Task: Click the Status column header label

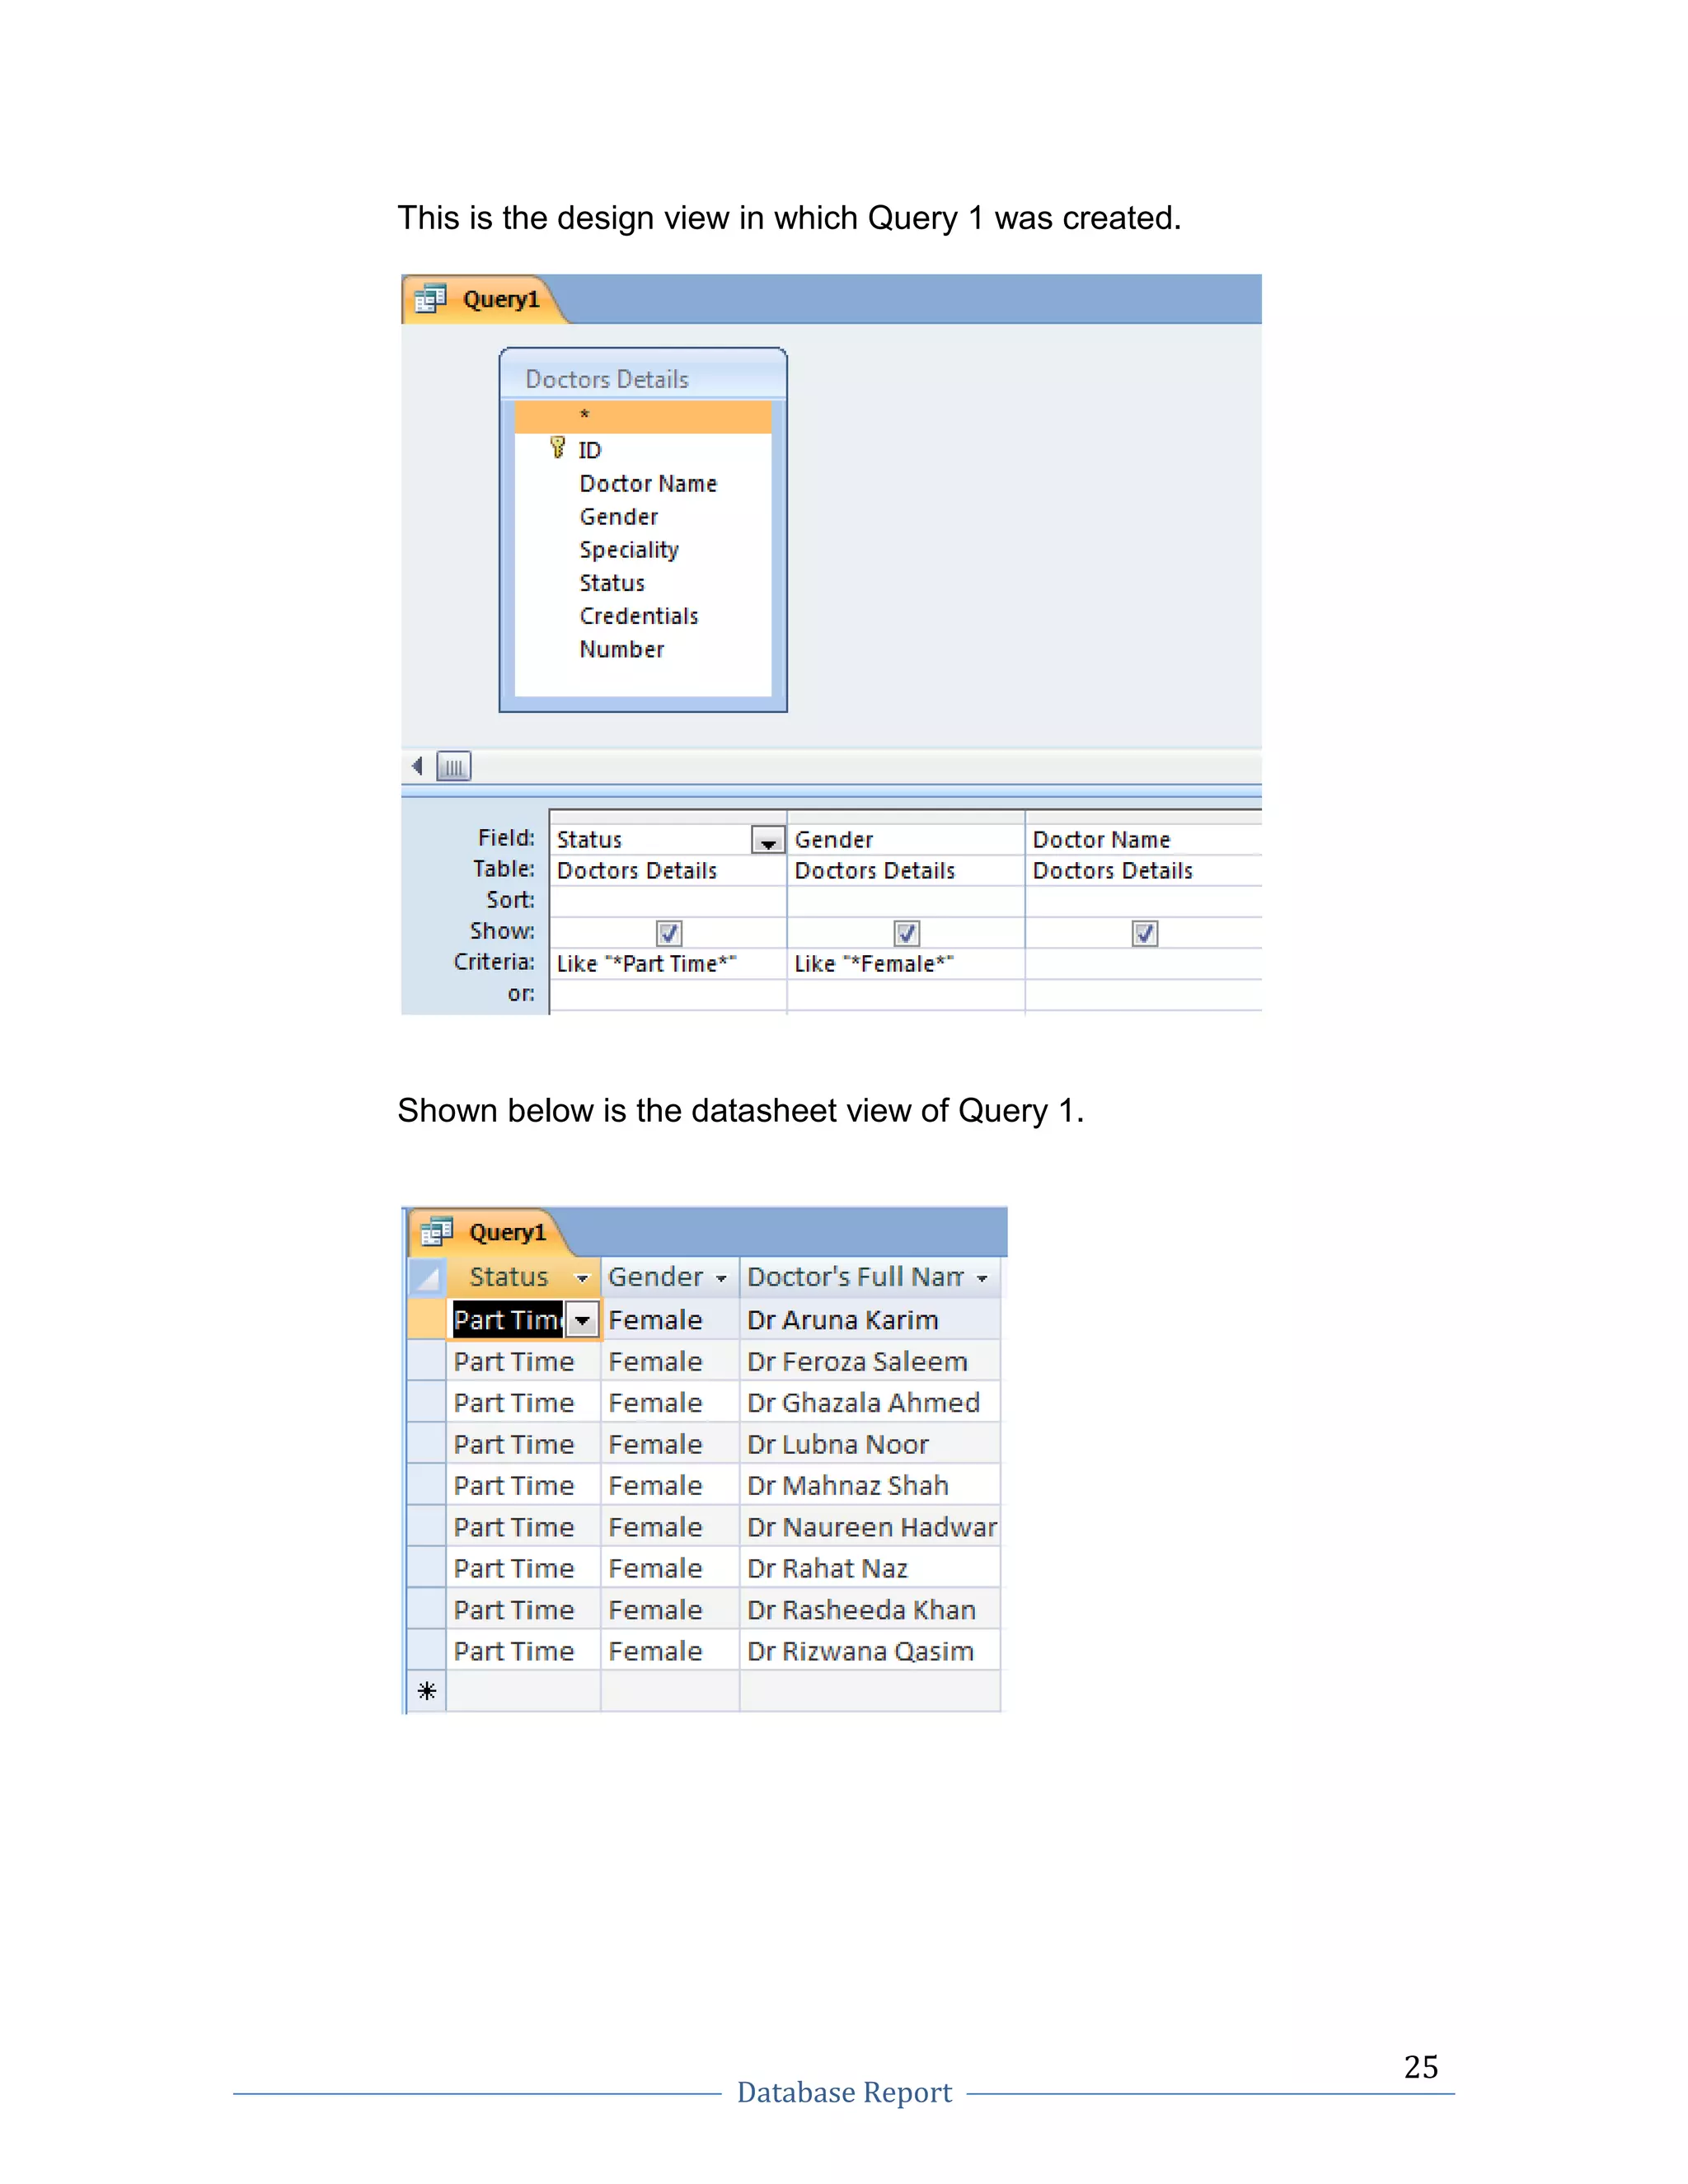Action: click(x=509, y=1277)
